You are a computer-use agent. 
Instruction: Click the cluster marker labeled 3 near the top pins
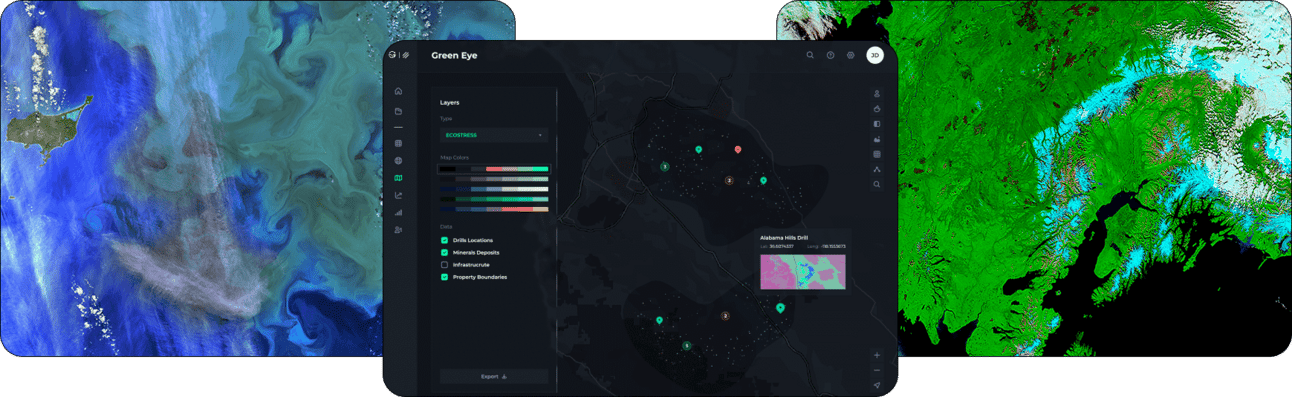pyautogui.click(x=664, y=166)
